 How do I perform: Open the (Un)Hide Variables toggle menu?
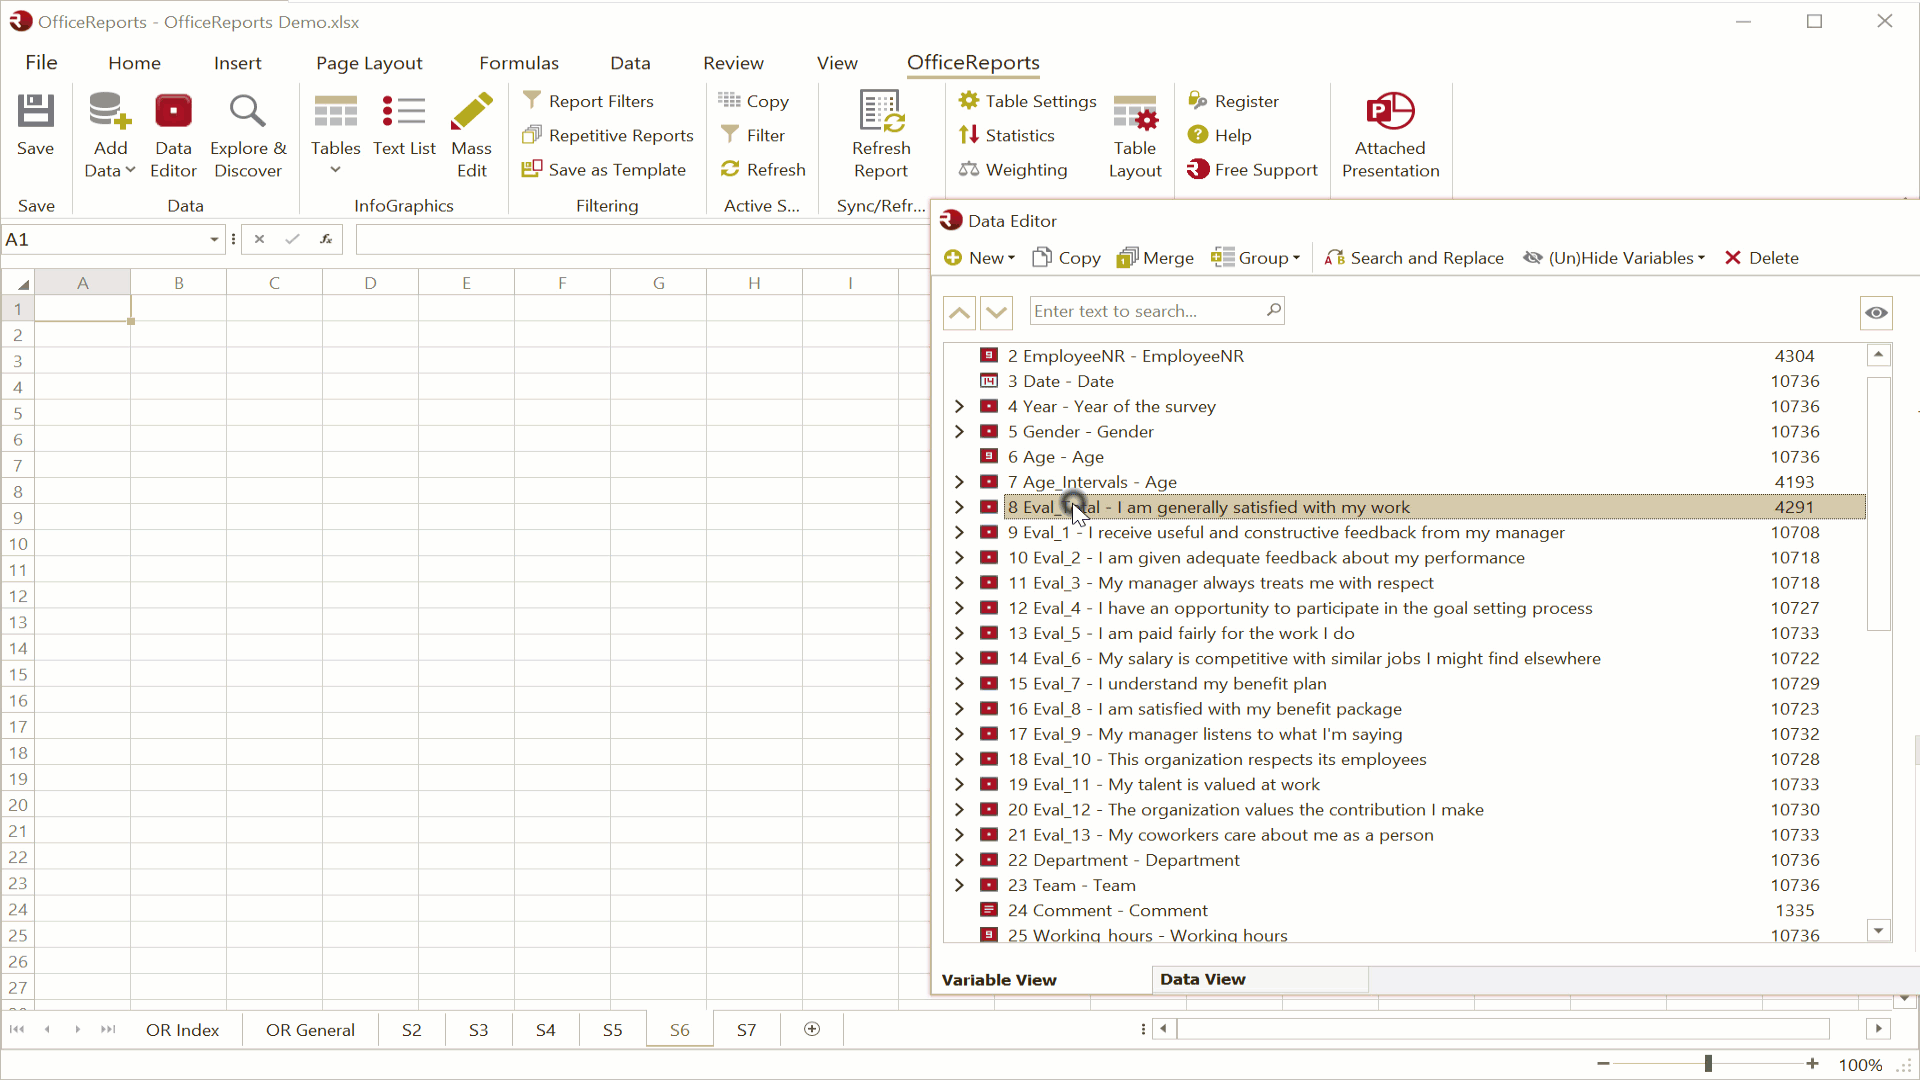pos(1613,257)
